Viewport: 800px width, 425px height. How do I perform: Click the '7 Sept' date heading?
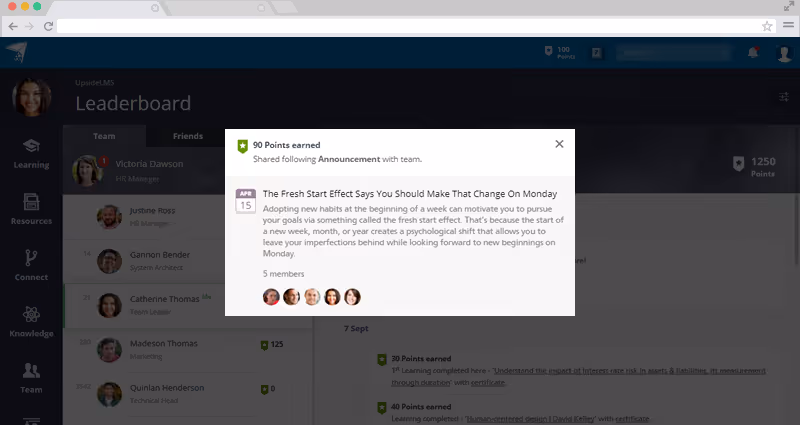356,329
